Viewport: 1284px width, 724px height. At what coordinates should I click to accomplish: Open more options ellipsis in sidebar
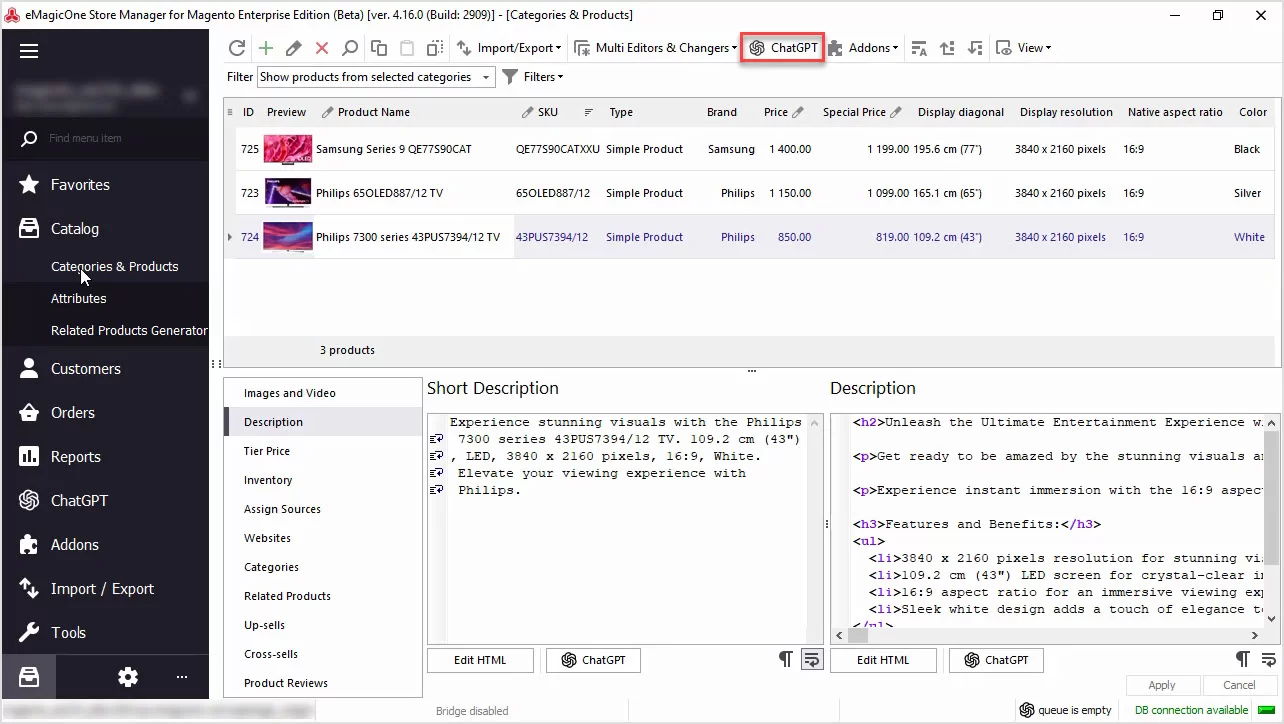click(182, 677)
